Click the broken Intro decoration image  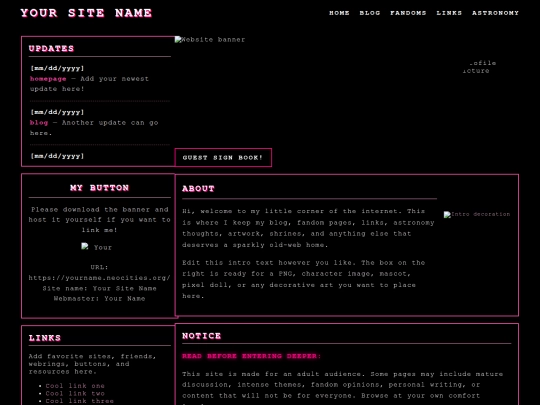click(477, 215)
